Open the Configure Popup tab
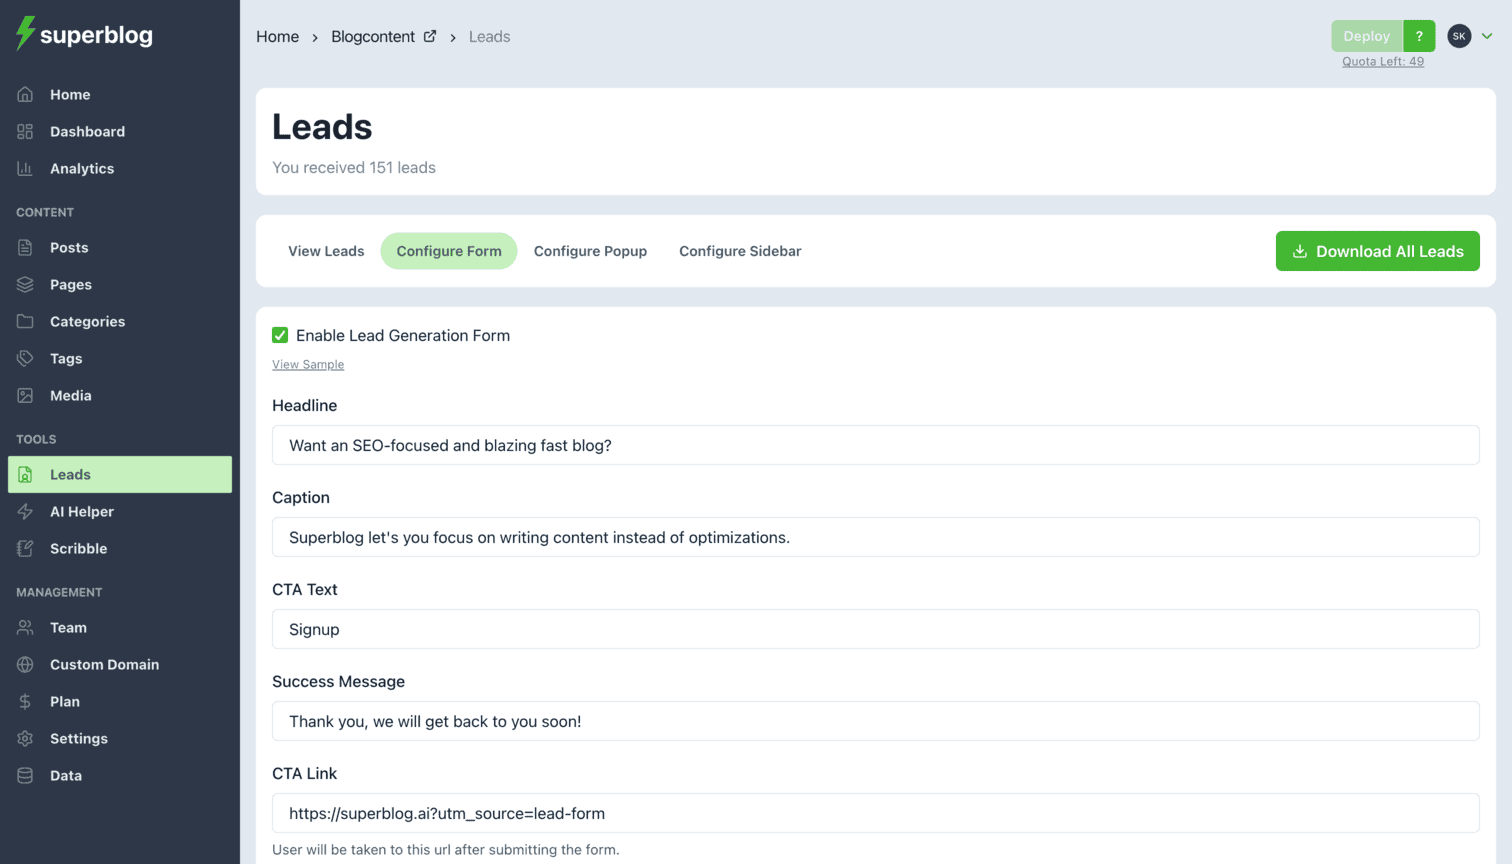This screenshot has height=864, width=1512. tap(590, 251)
